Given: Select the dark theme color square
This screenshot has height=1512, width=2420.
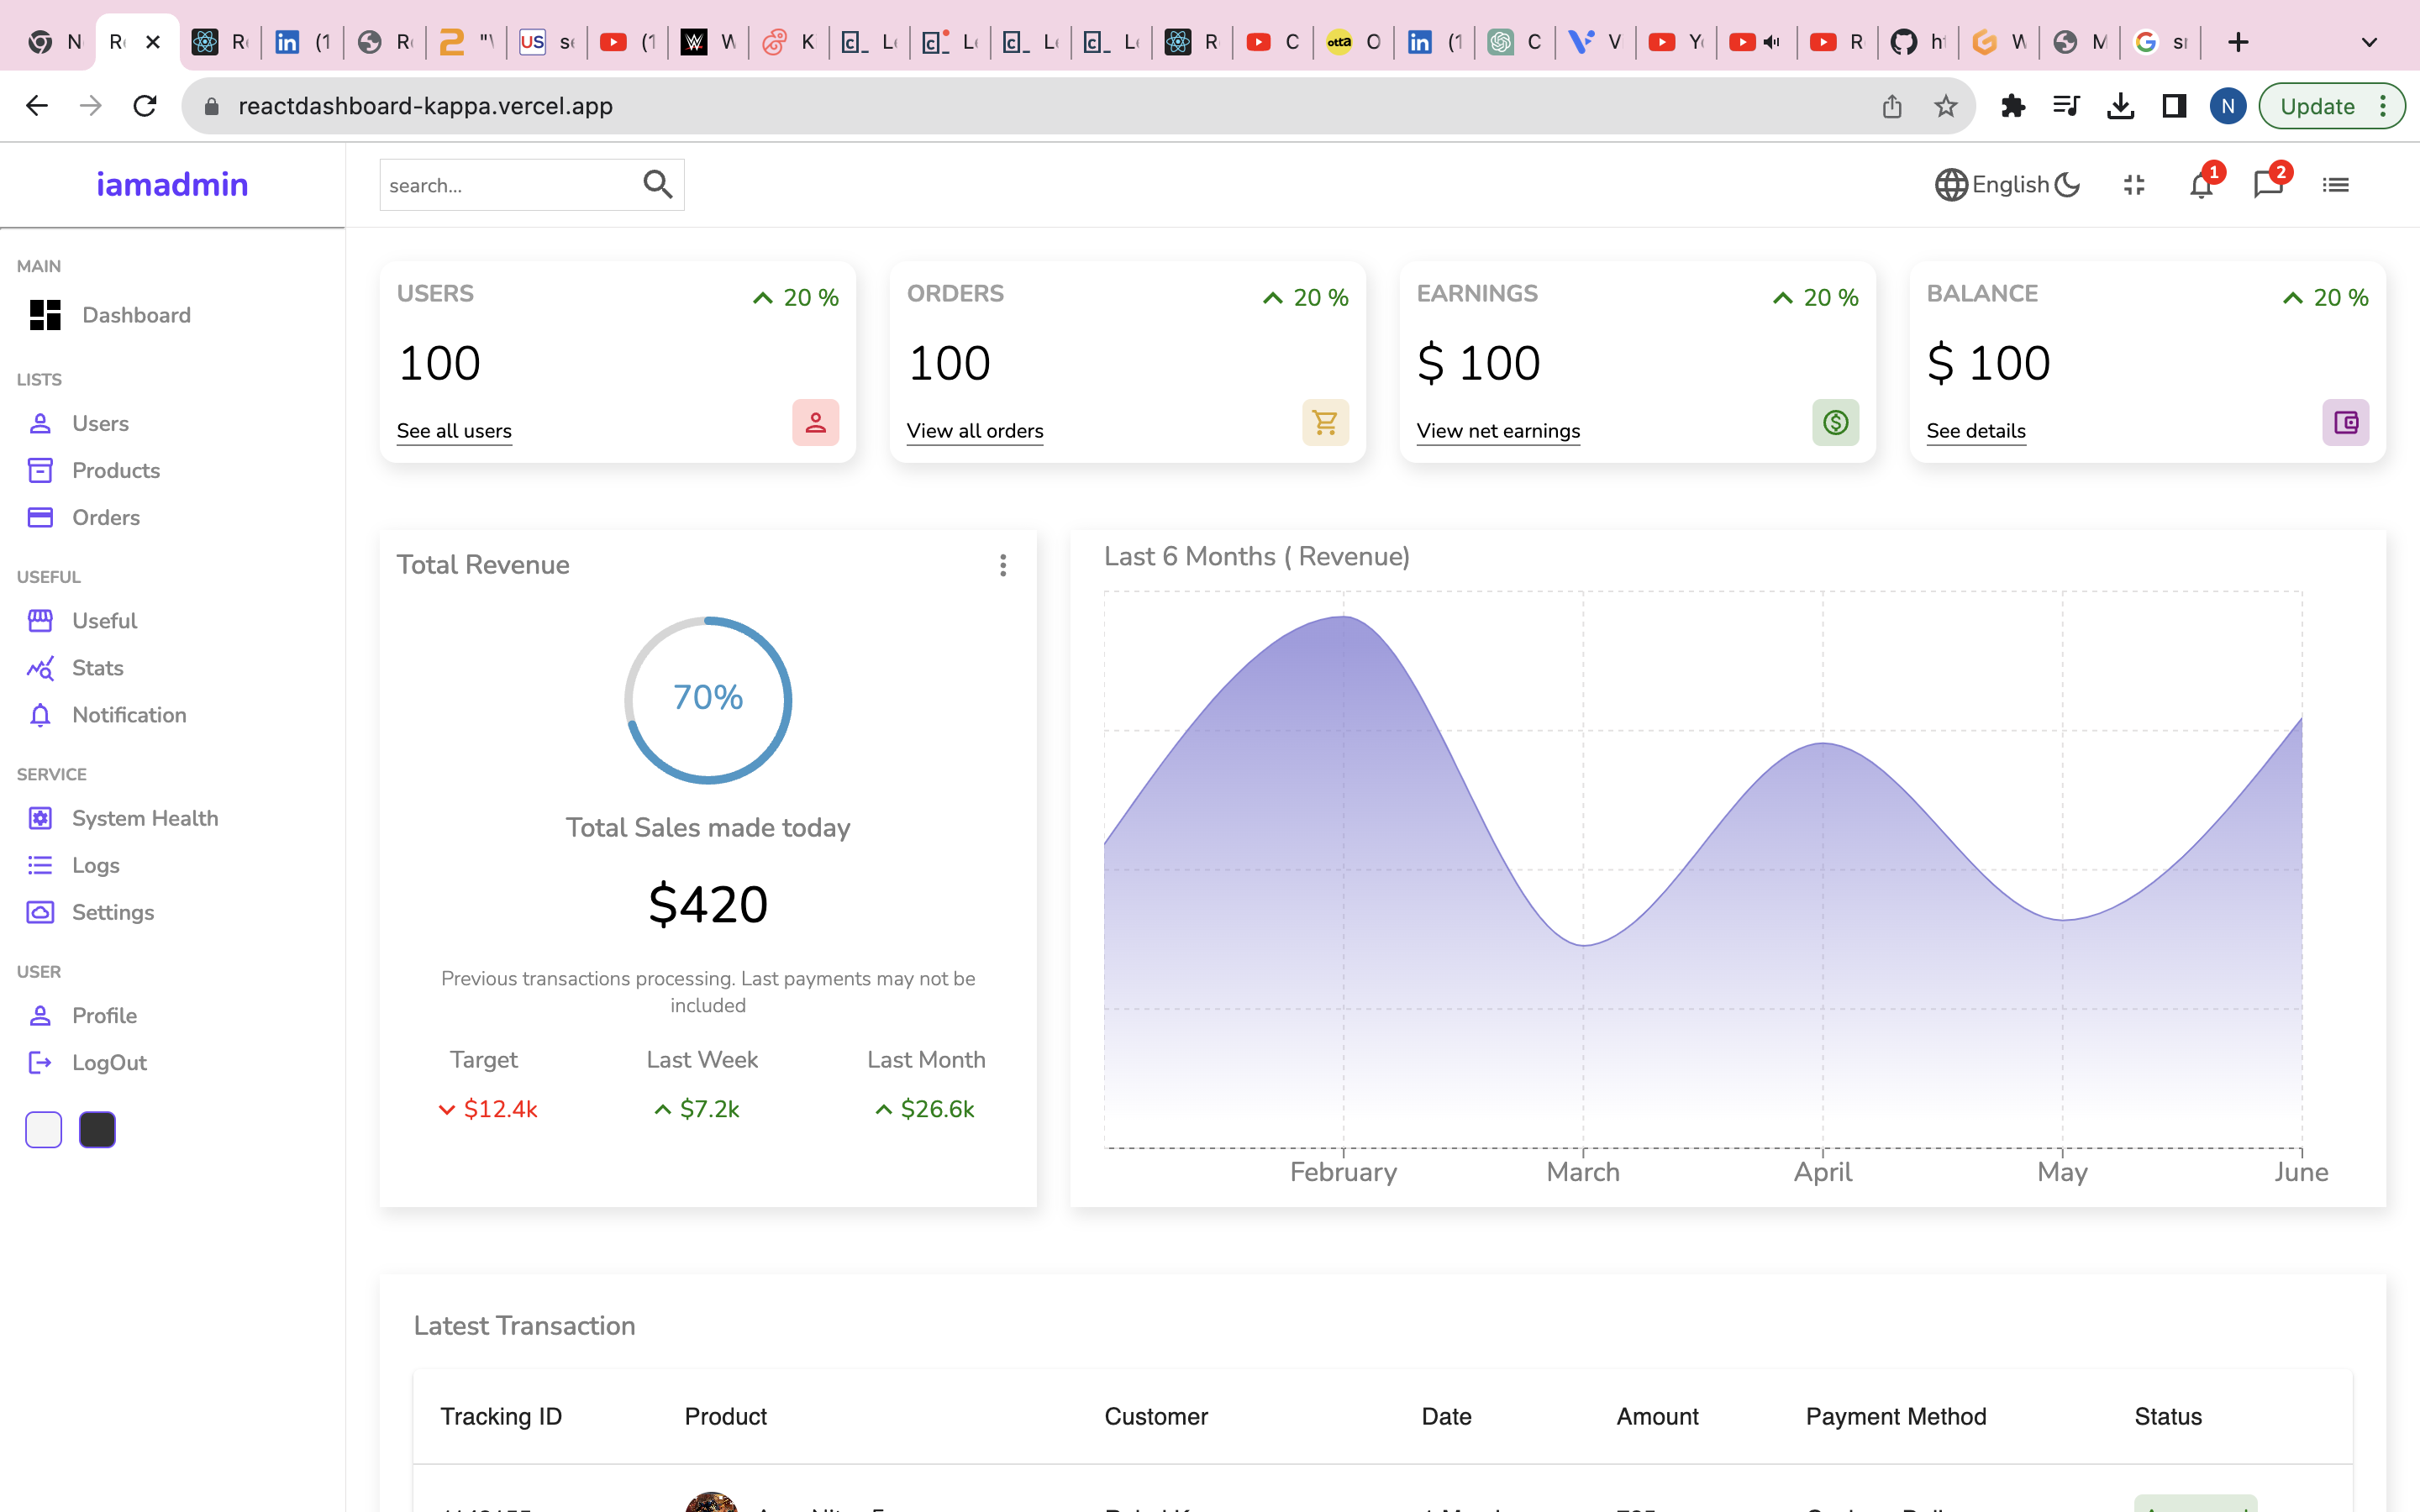Looking at the screenshot, I should click(97, 1130).
